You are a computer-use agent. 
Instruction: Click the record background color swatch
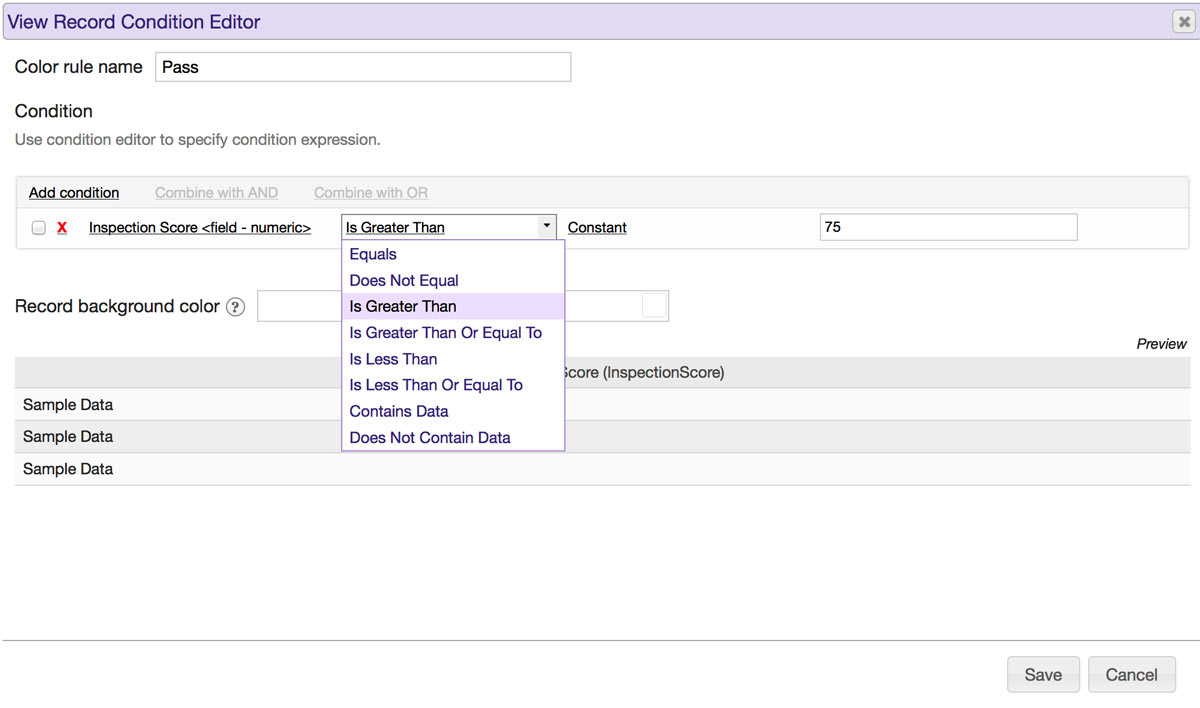(x=654, y=306)
